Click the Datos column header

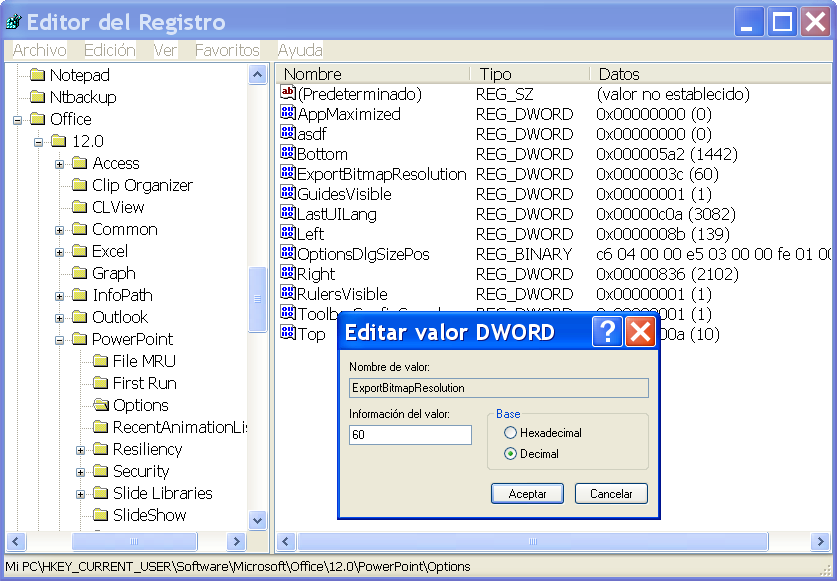(710, 74)
